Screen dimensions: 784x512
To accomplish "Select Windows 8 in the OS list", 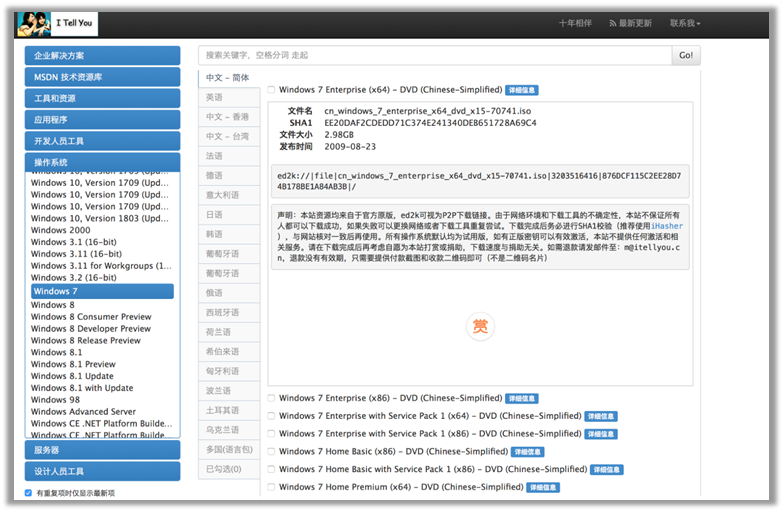I will point(52,305).
